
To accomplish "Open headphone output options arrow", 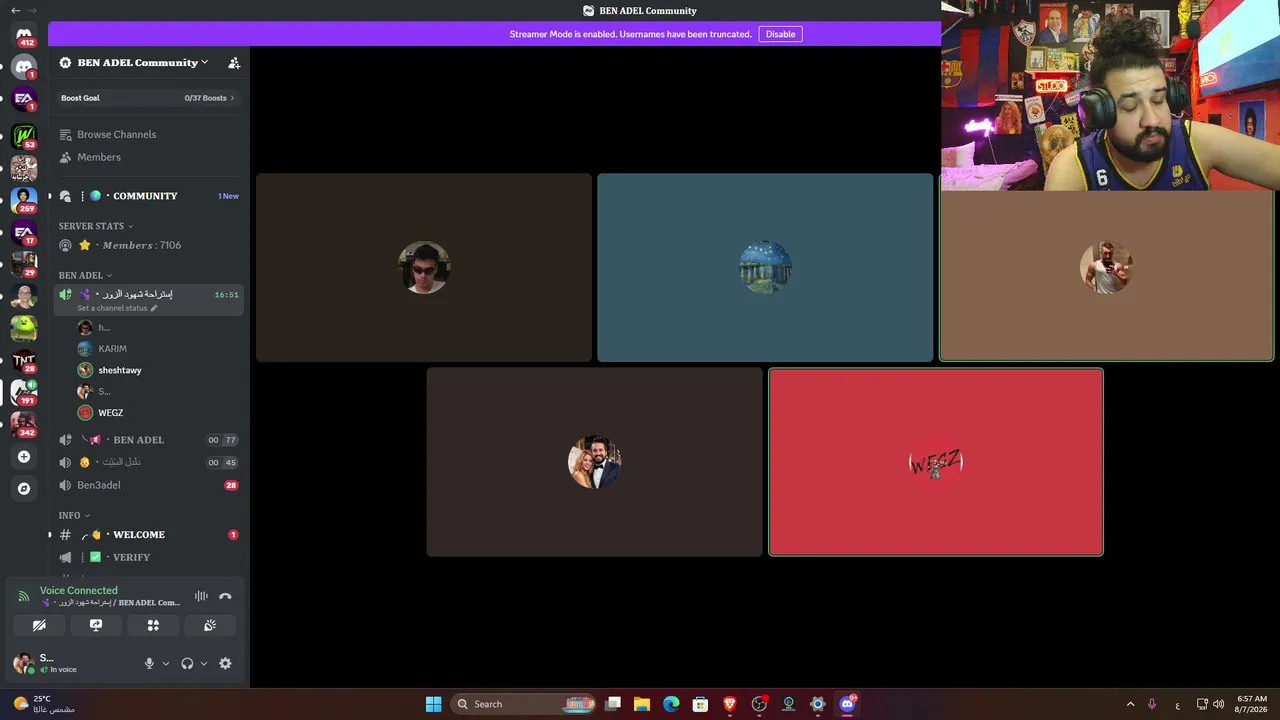I will click(x=204, y=663).
